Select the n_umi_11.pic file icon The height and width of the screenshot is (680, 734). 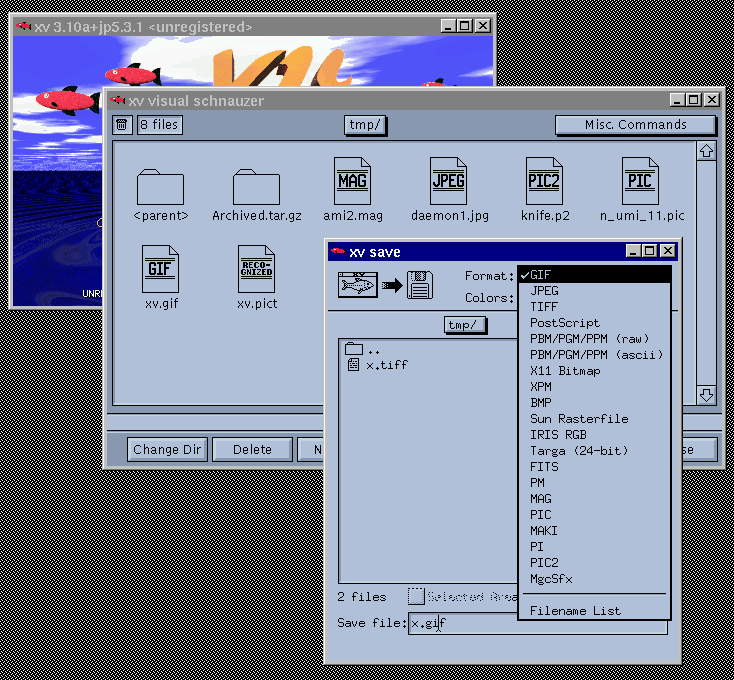coord(640,181)
